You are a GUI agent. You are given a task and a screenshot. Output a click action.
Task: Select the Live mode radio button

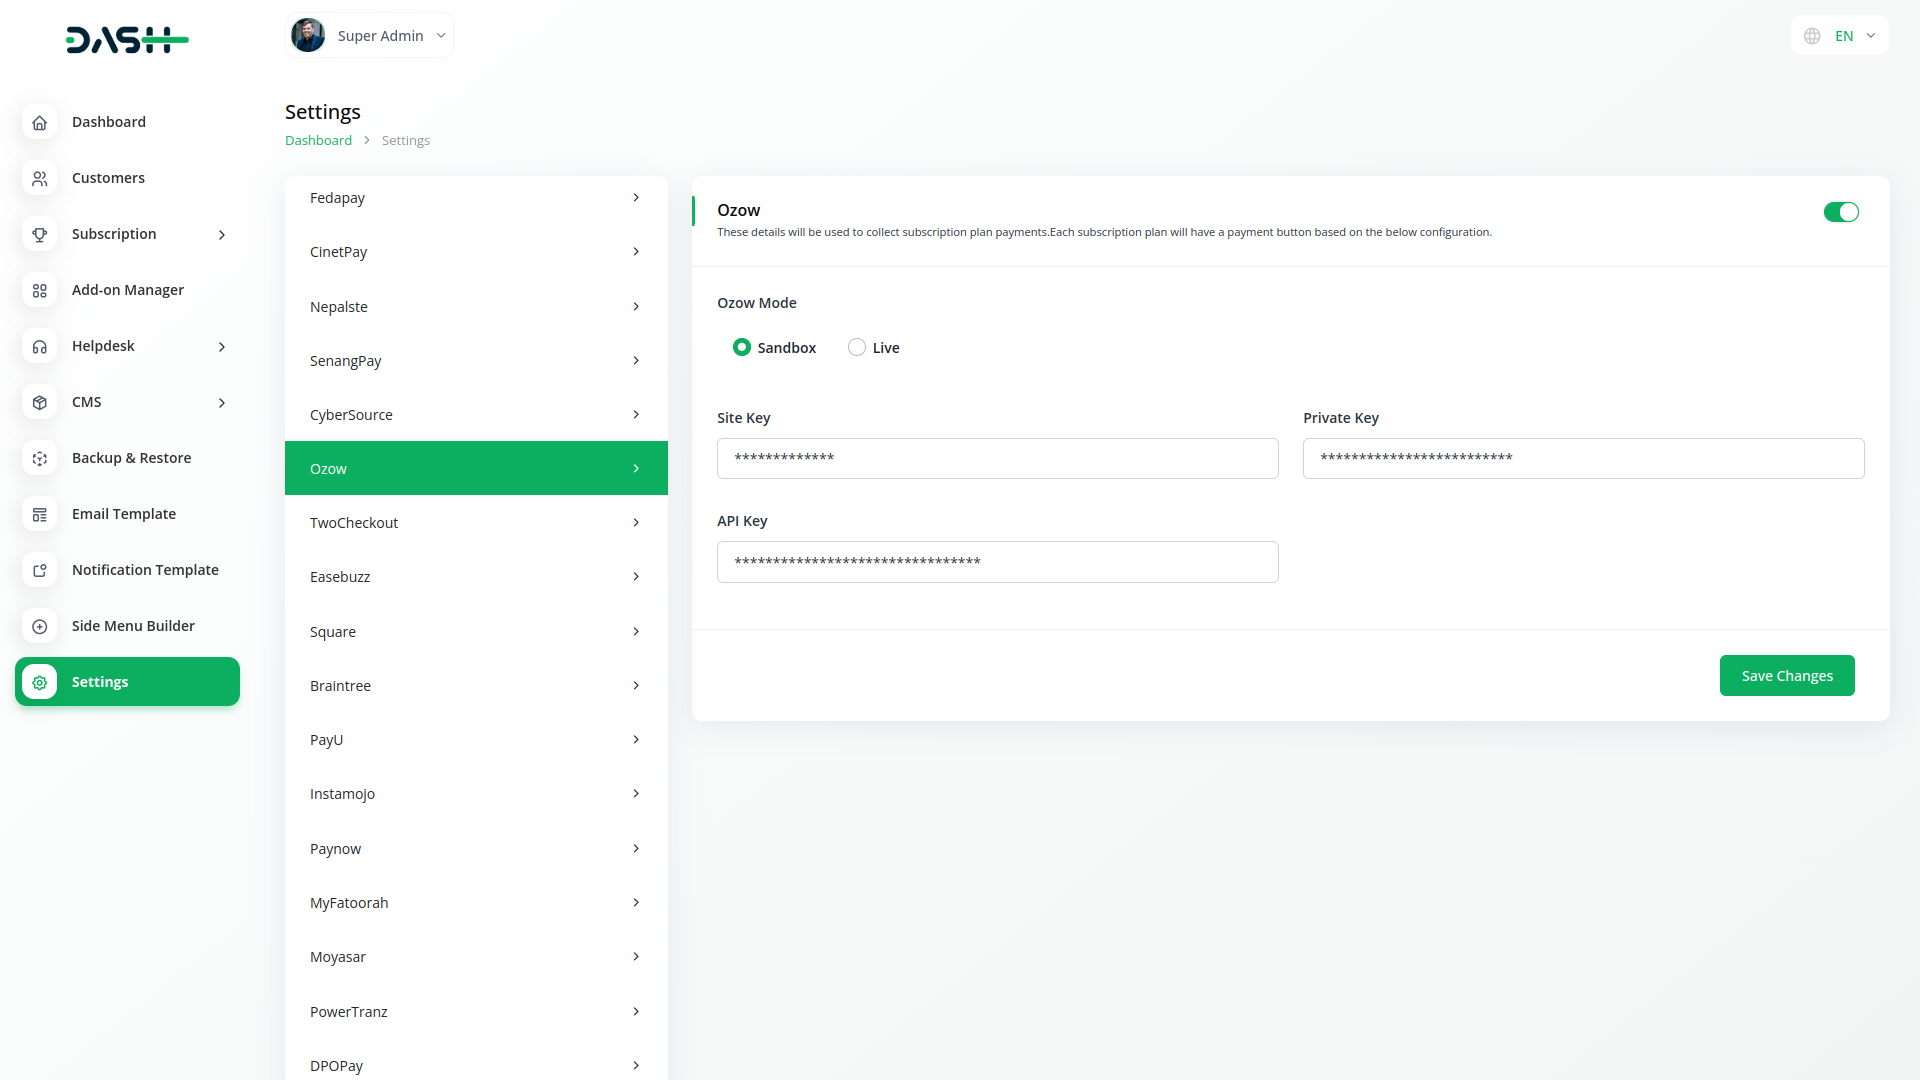[857, 347]
